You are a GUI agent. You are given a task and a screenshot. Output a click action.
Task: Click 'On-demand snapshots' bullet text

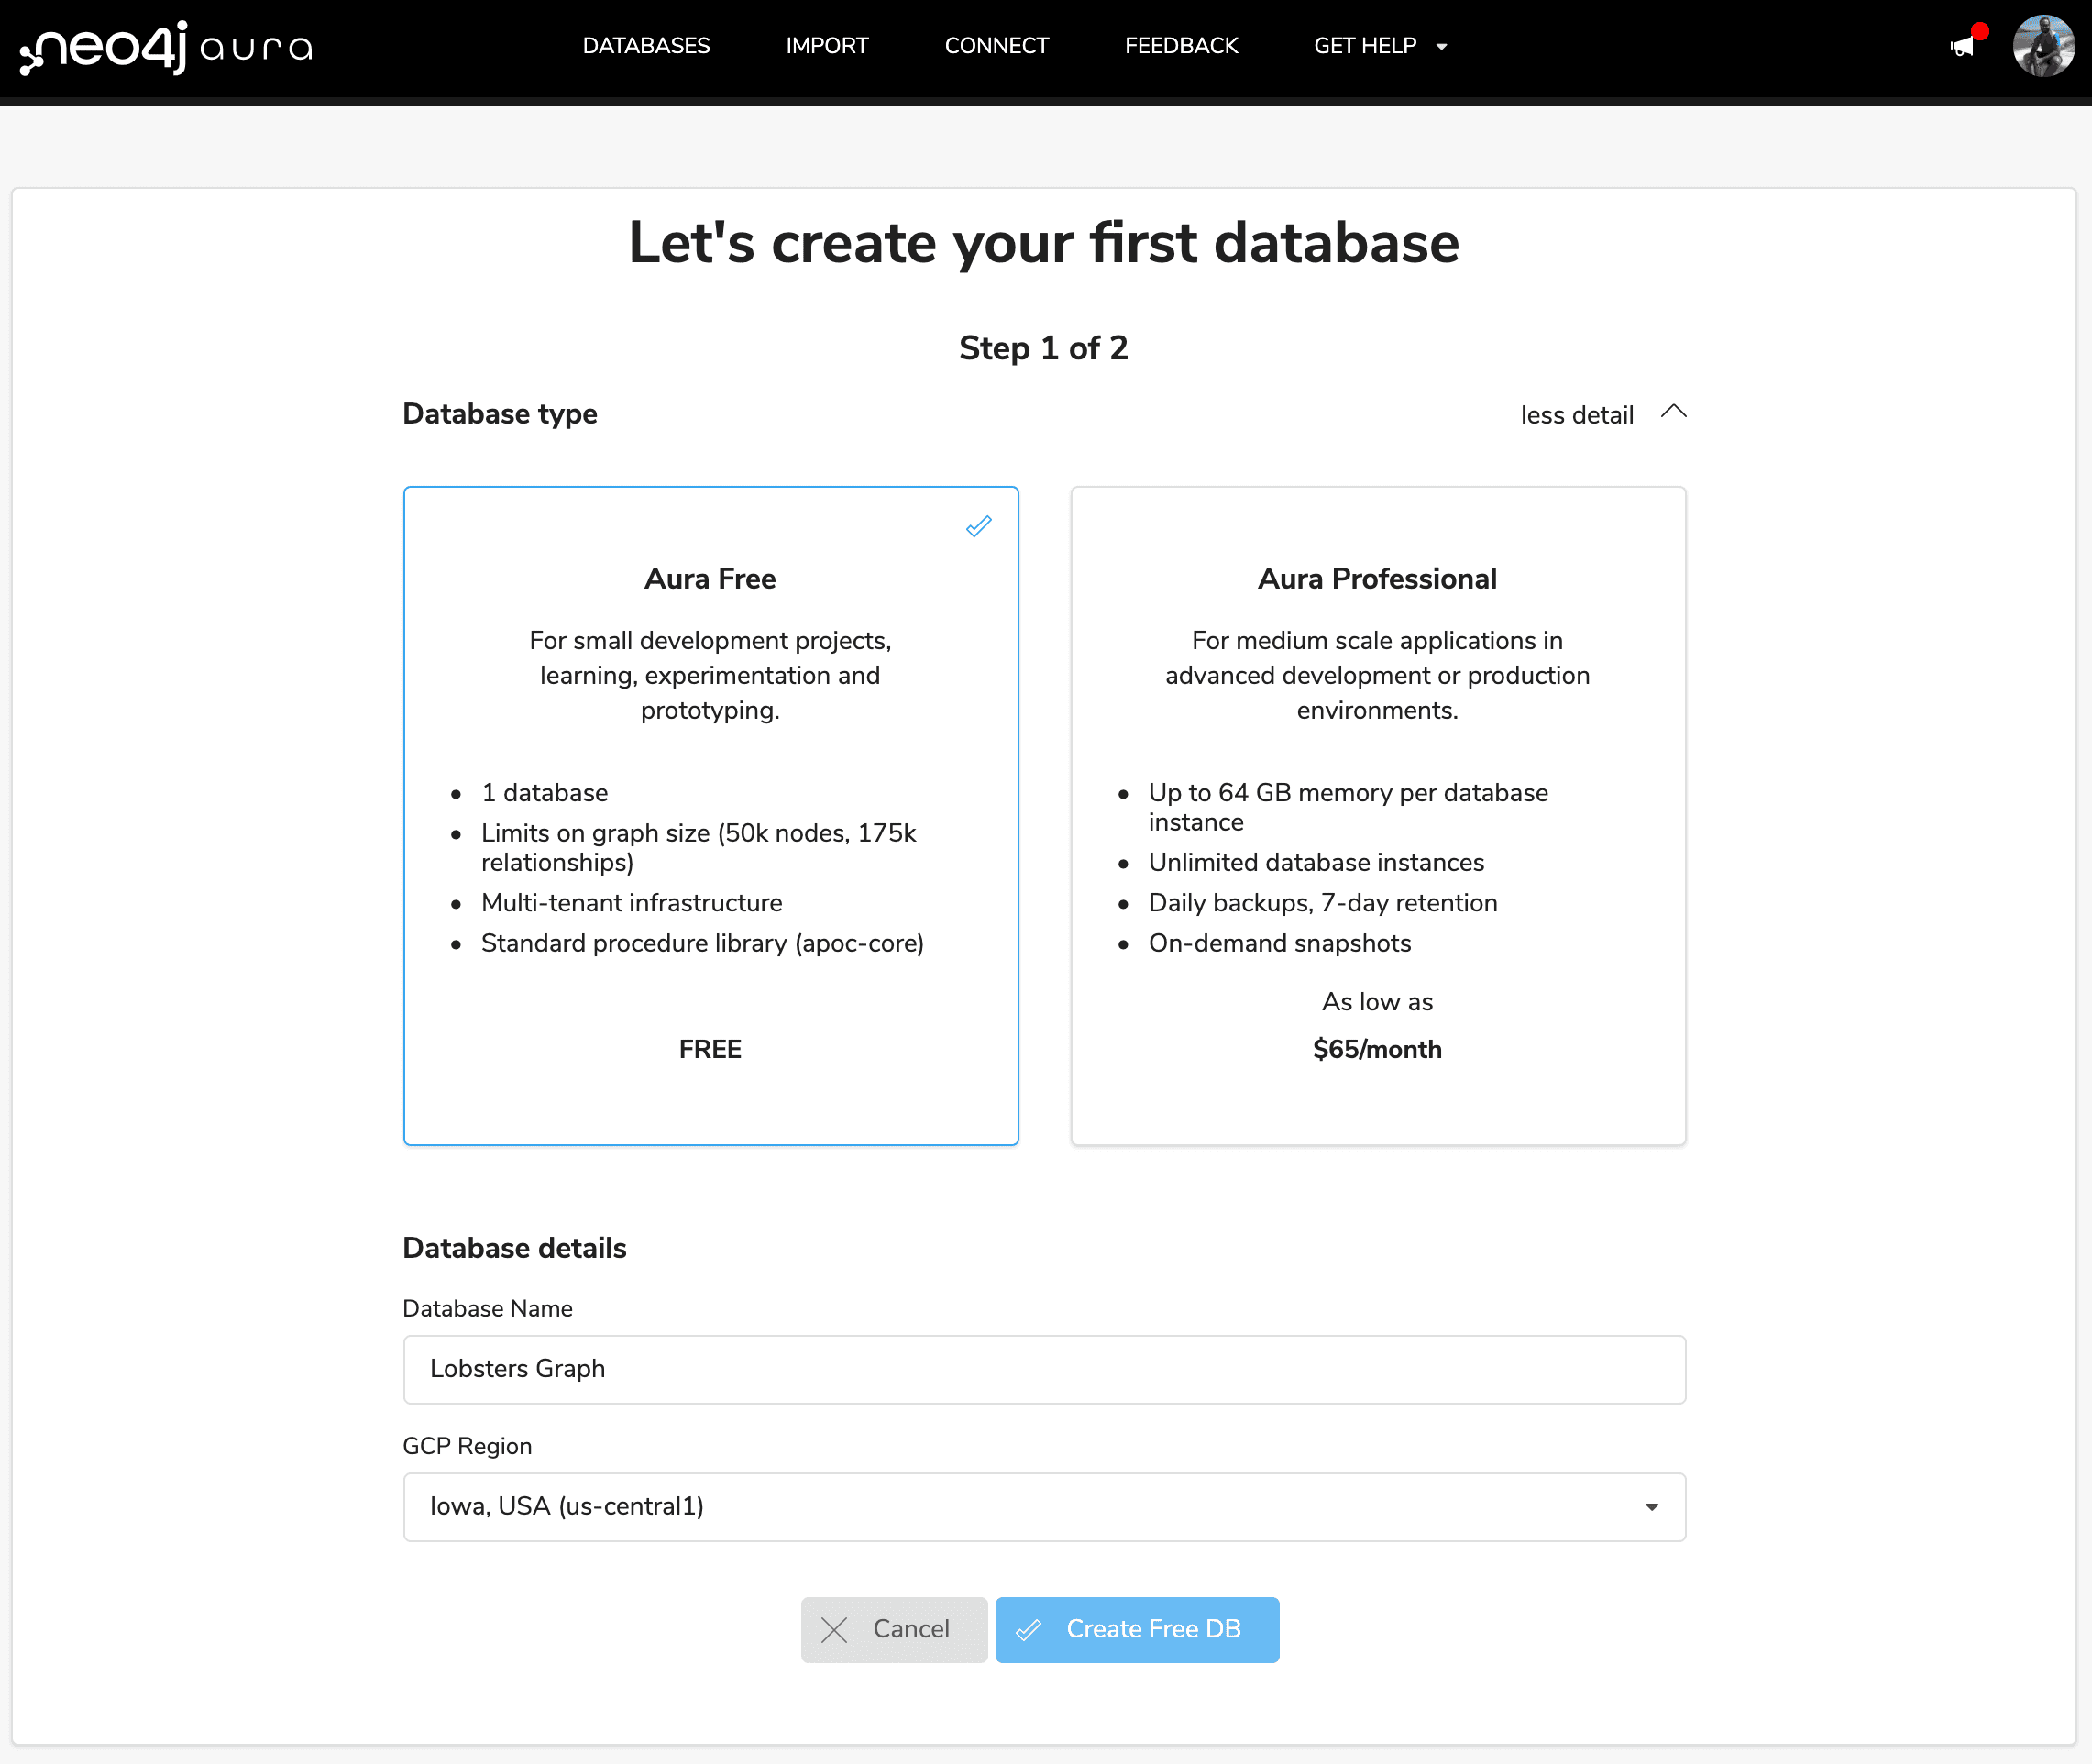point(1280,943)
